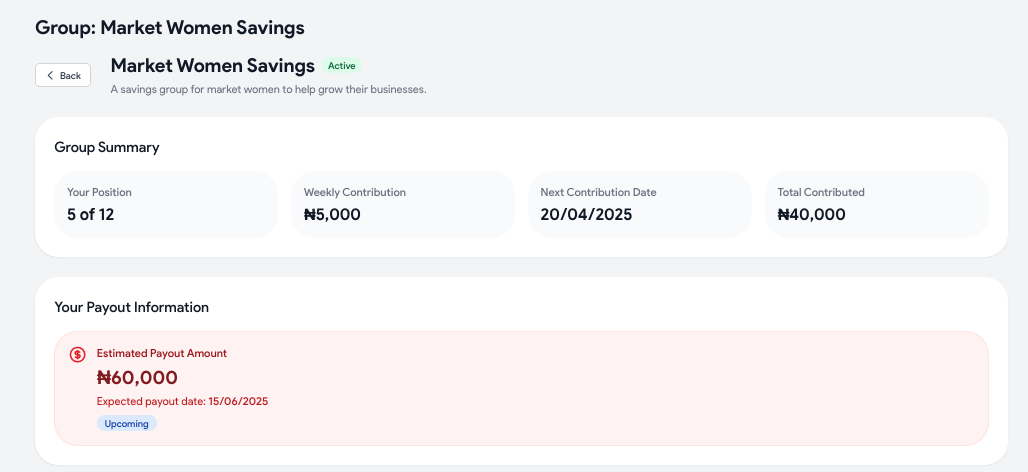
Task: Click the Back button
Action: tap(63, 75)
